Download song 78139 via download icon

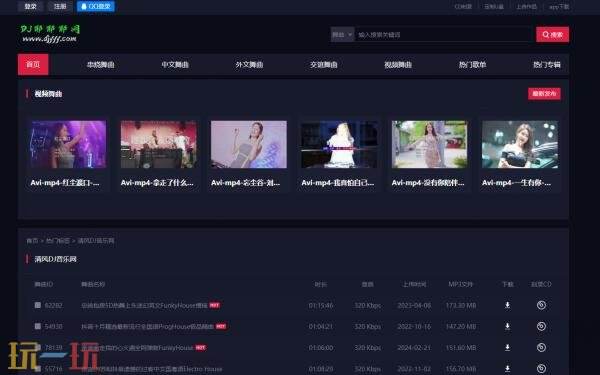[x=507, y=347]
